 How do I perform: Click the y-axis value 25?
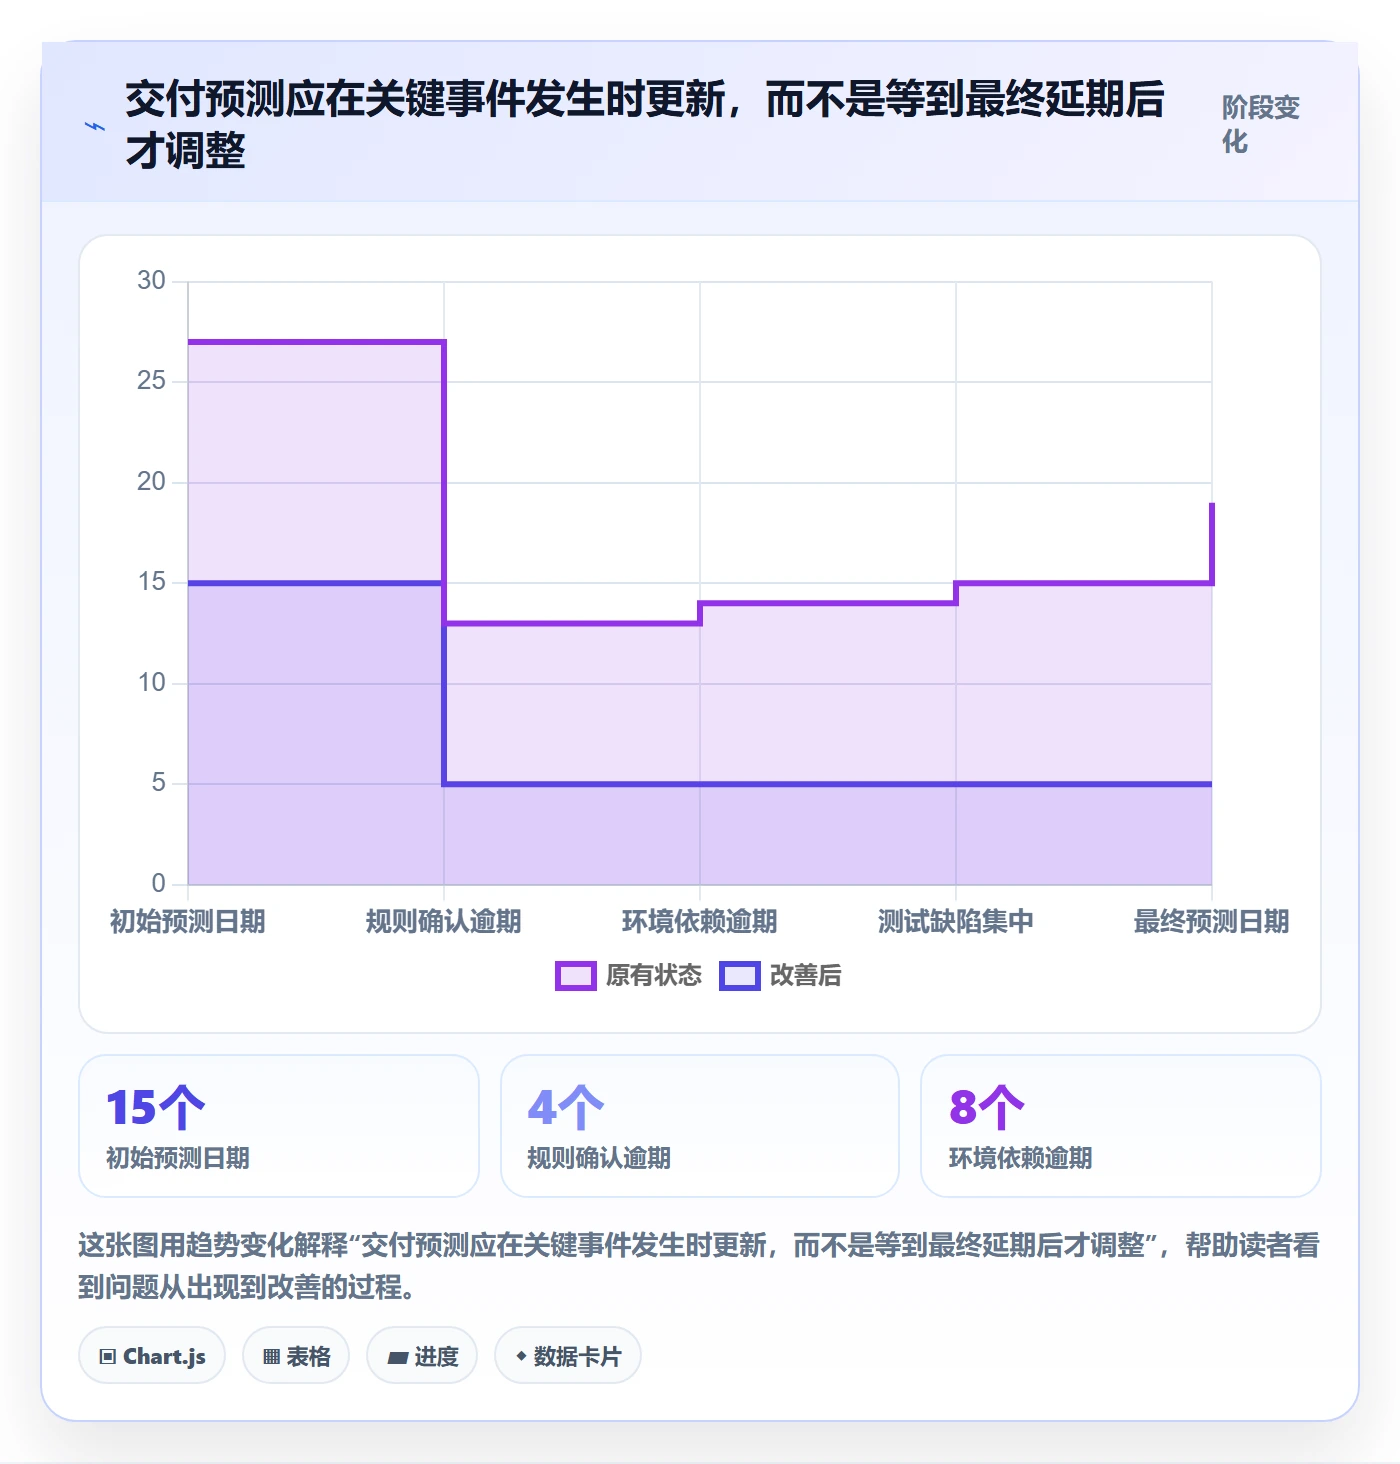tap(151, 381)
